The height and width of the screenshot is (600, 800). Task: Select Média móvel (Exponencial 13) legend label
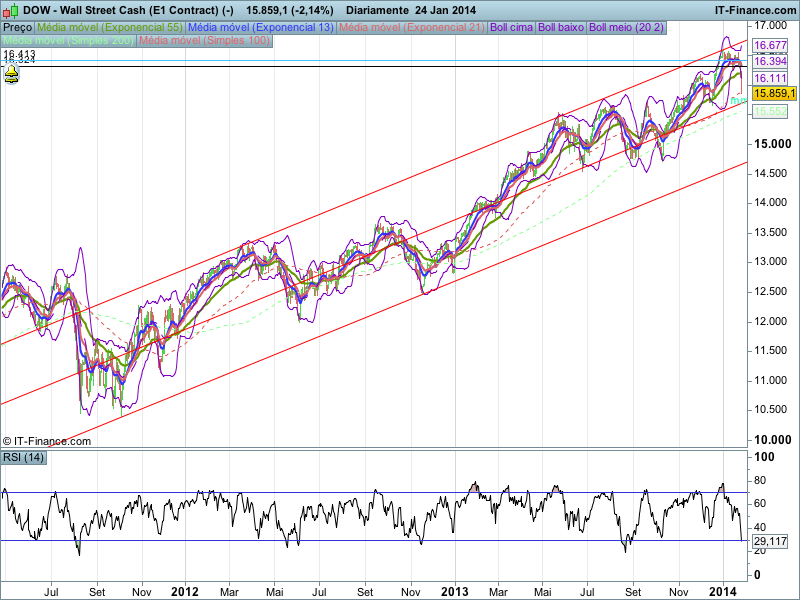click(260, 28)
